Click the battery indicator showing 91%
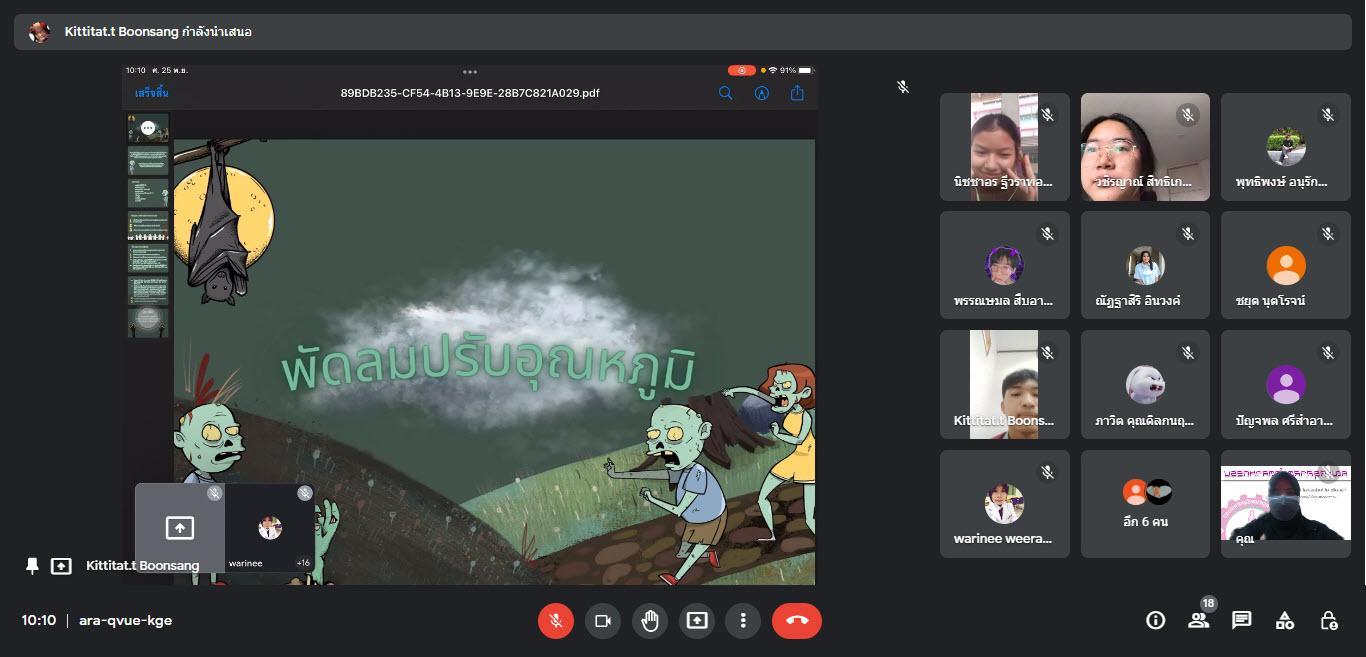The image size is (1366, 657). [x=798, y=70]
